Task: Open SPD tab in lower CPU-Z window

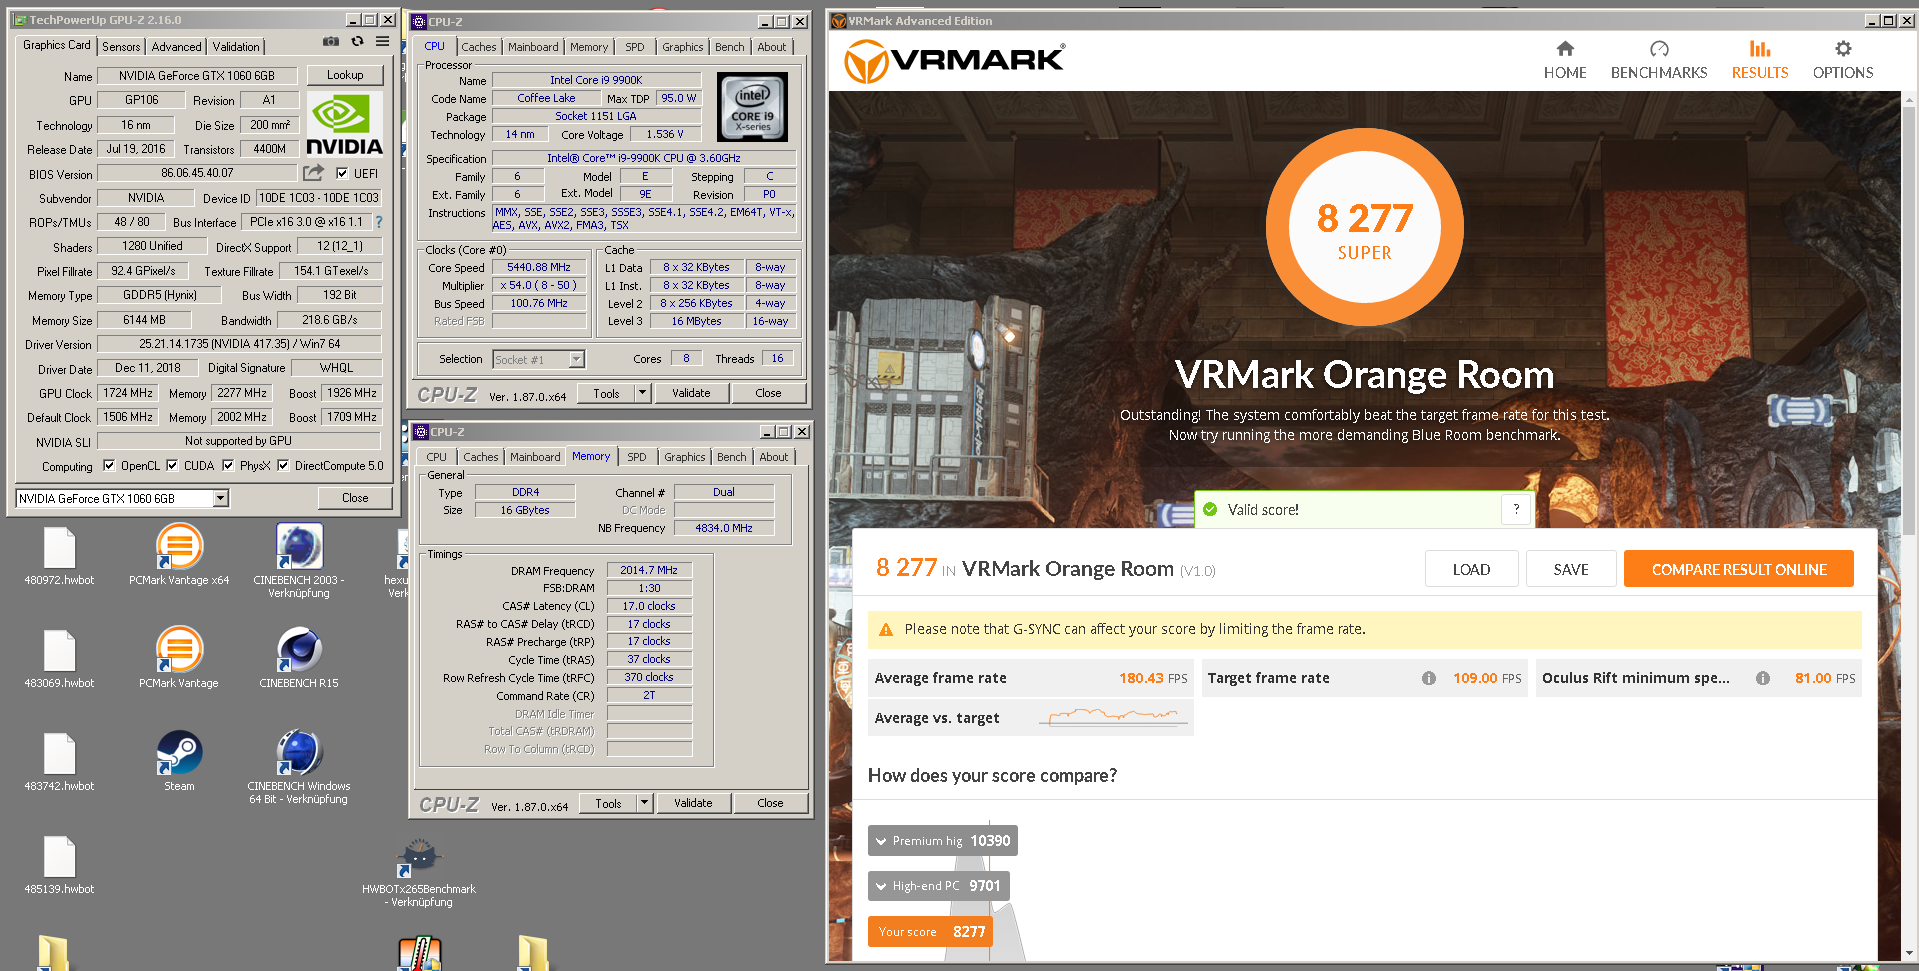Action: (x=636, y=457)
